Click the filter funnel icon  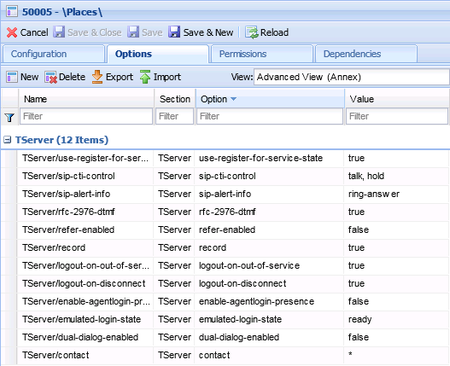pyautogui.click(x=9, y=117)
